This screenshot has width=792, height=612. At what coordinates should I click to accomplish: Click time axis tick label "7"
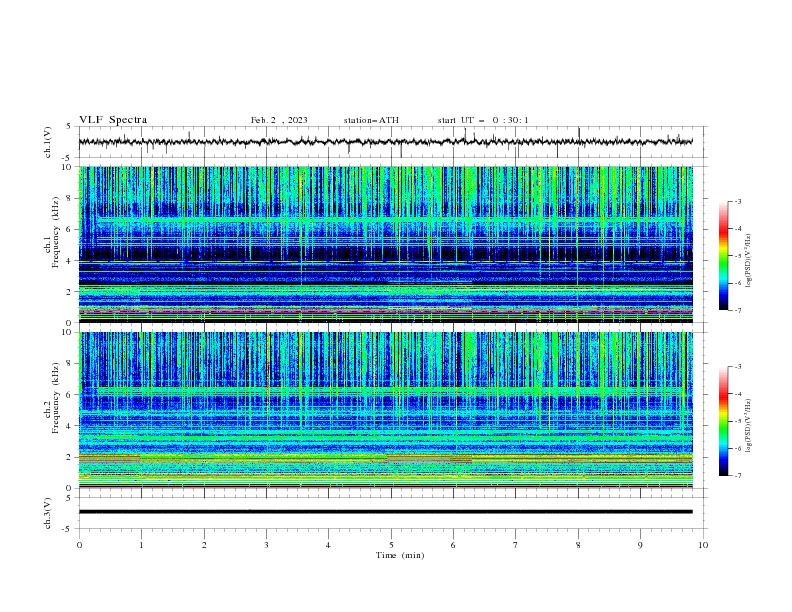coord(516,545)
